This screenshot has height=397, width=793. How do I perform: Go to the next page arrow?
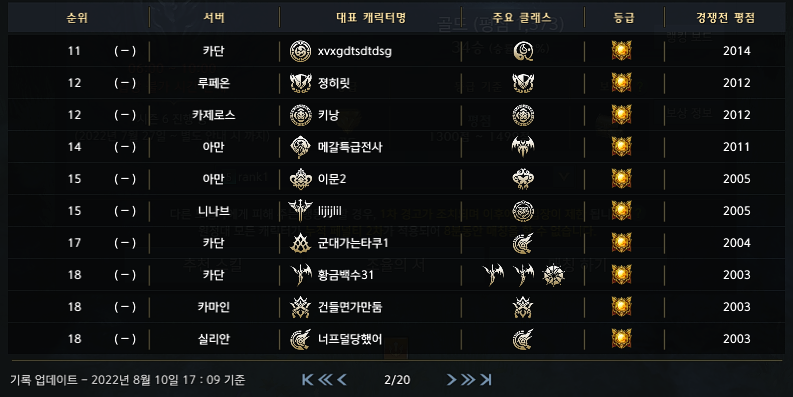451,379
